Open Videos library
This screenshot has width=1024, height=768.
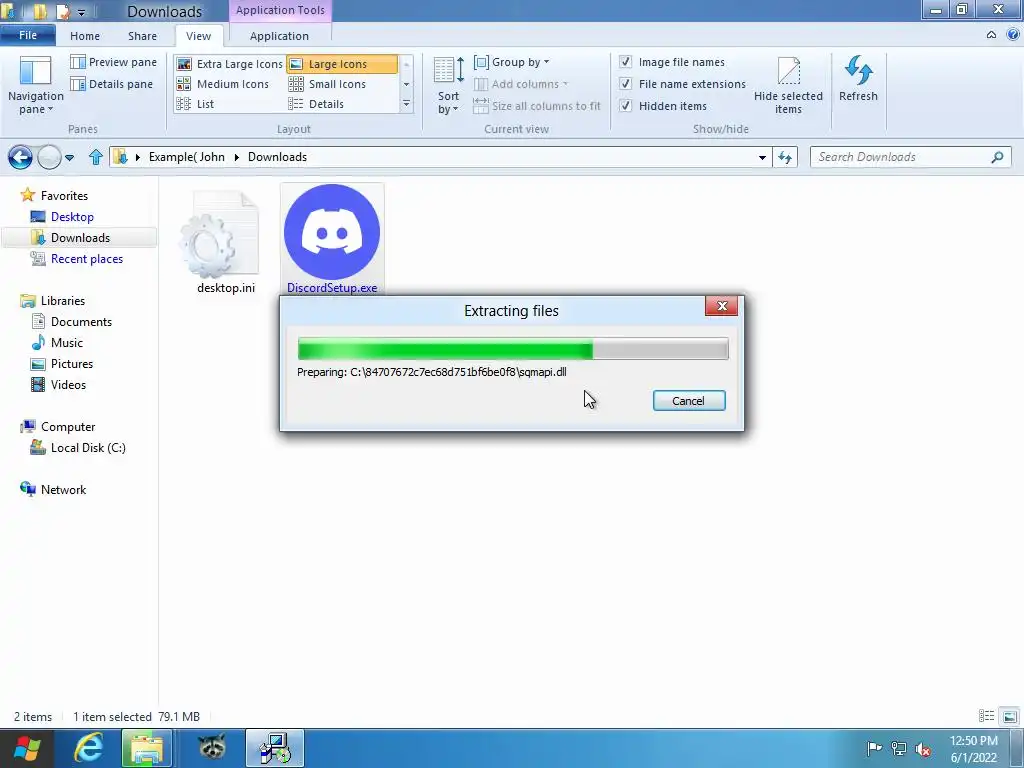tap(68, 385)
